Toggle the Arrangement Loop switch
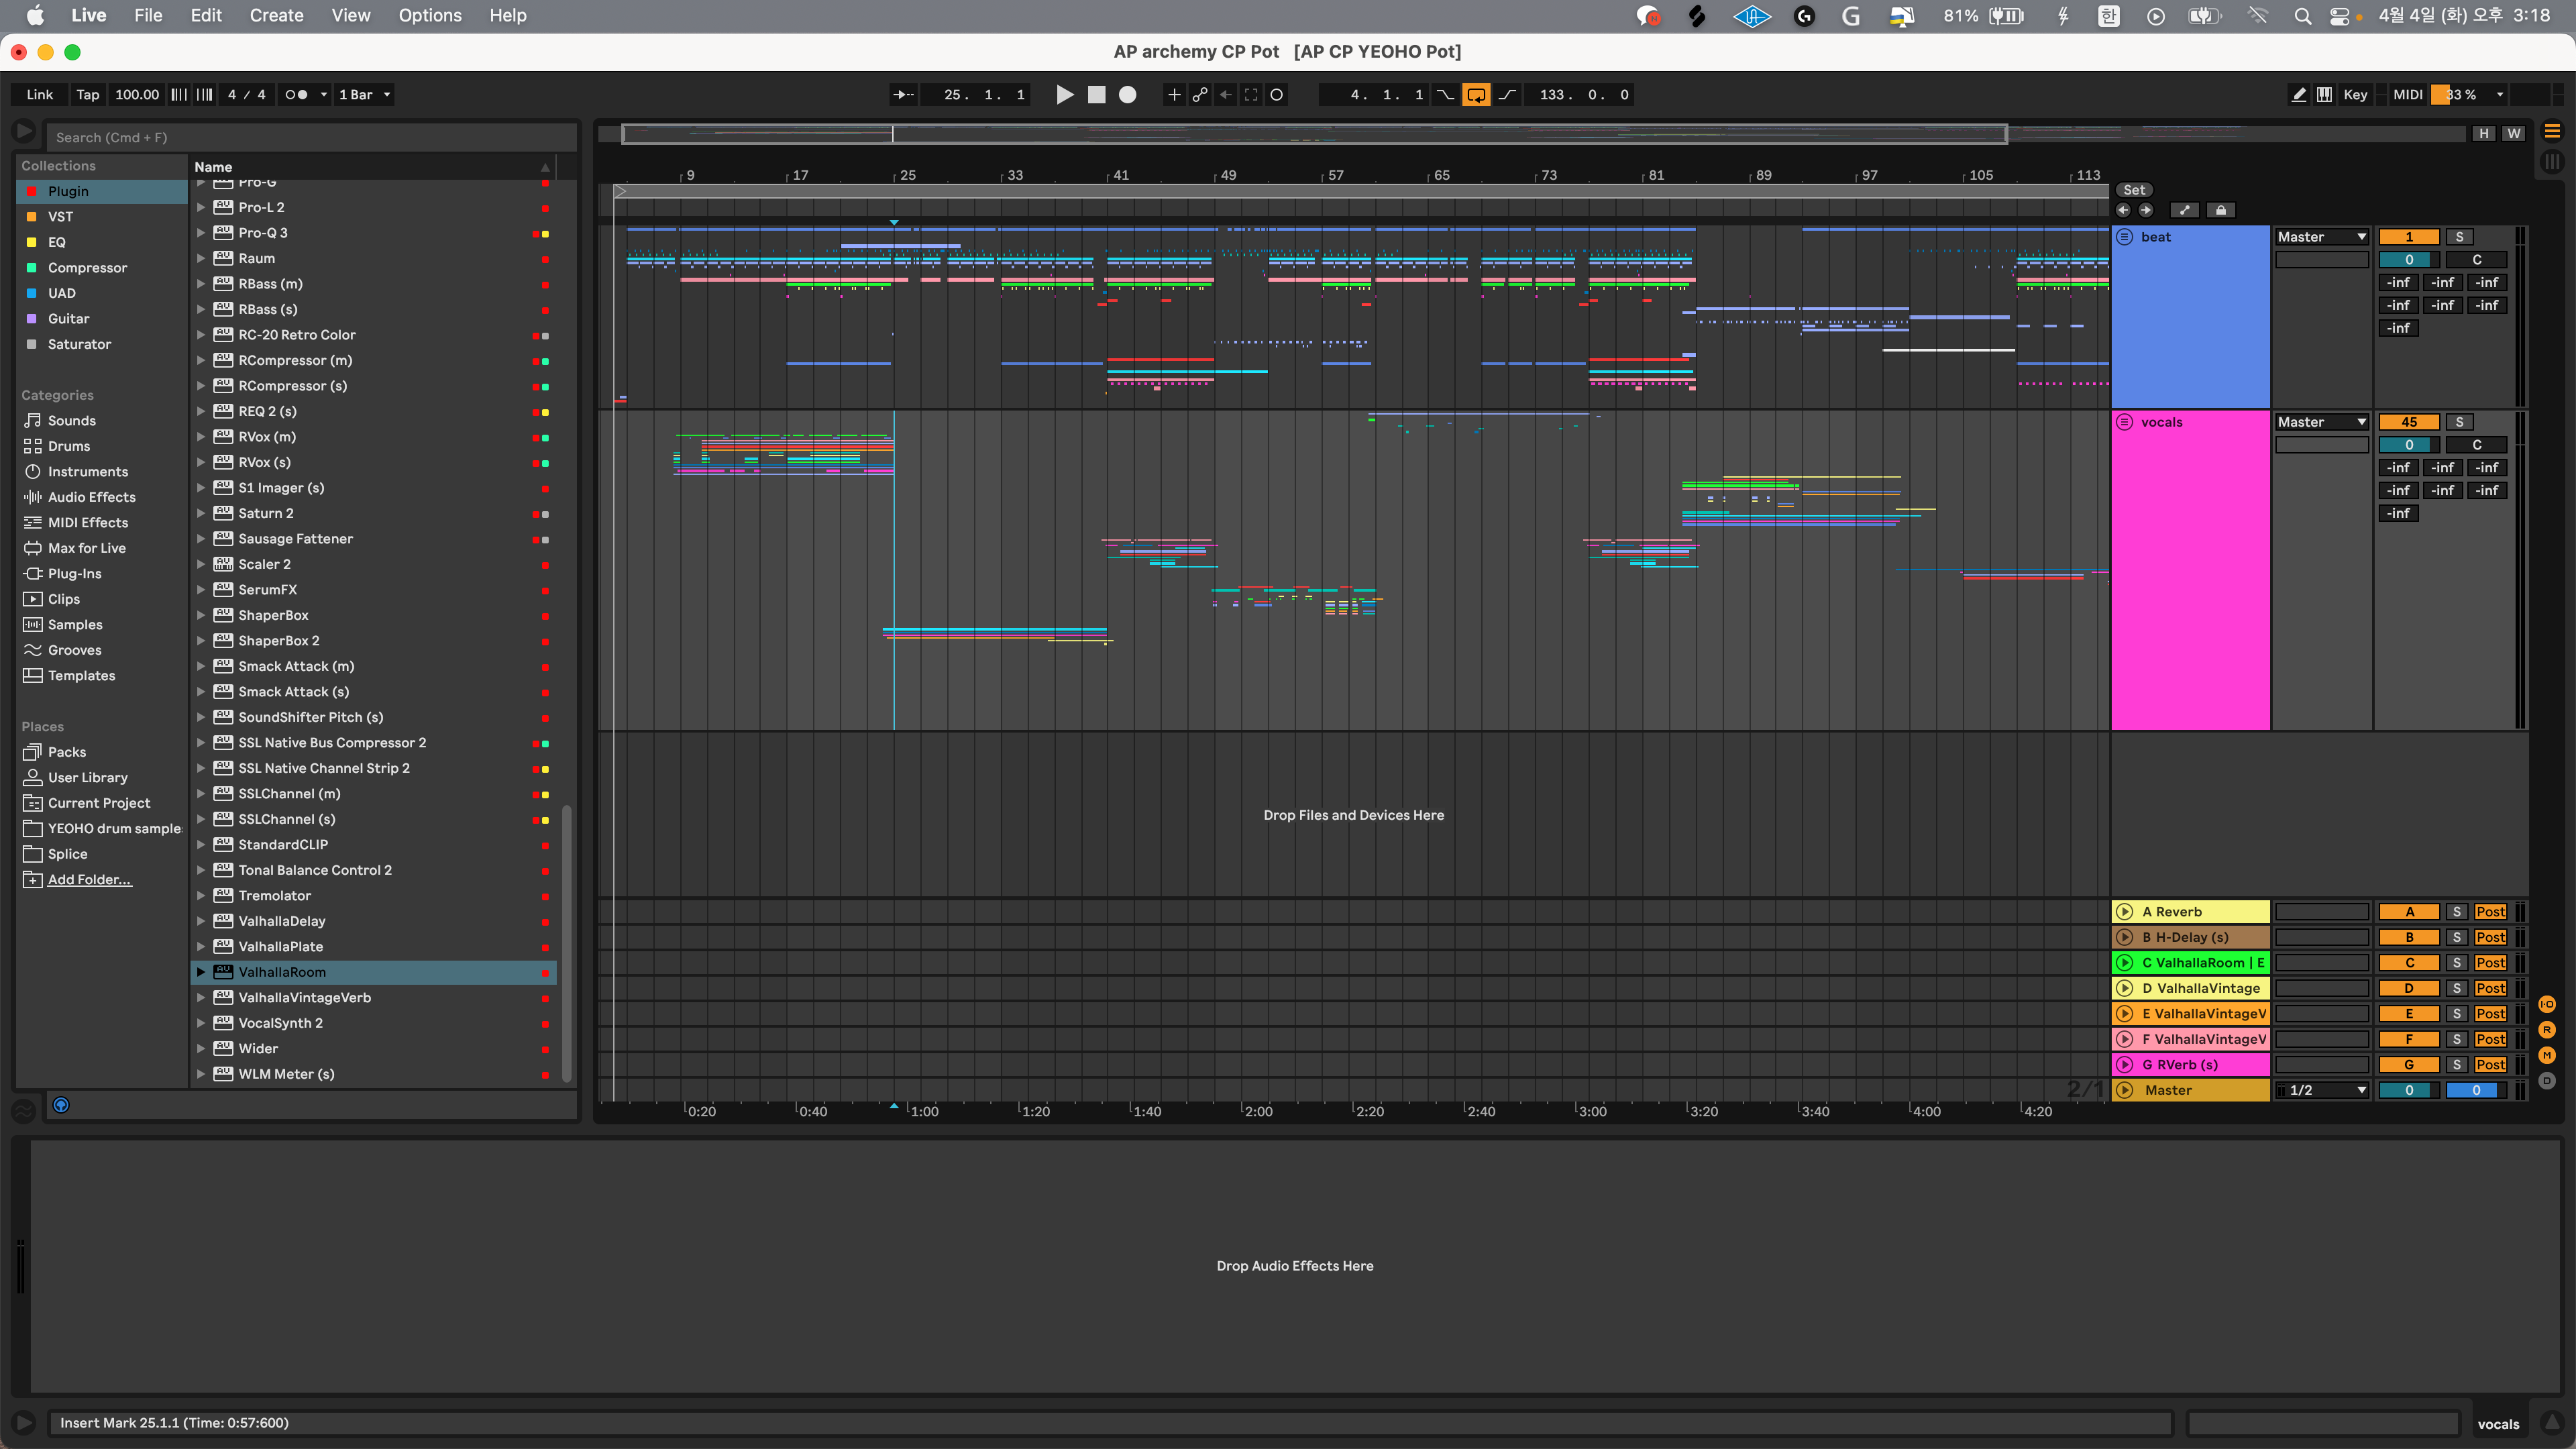The width and height of the screenshot is (2576, 1449). [x=1476, y=95]
